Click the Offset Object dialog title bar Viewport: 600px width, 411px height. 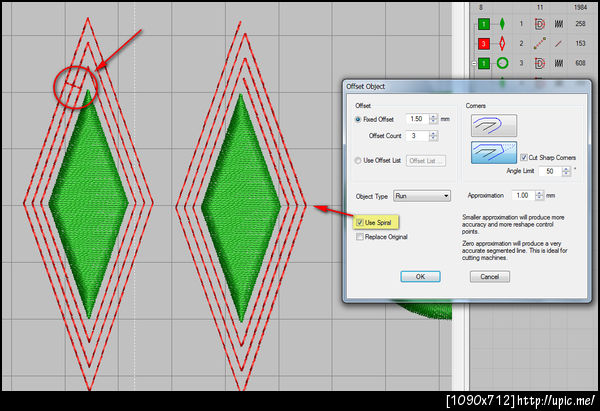tap(466, 86)
